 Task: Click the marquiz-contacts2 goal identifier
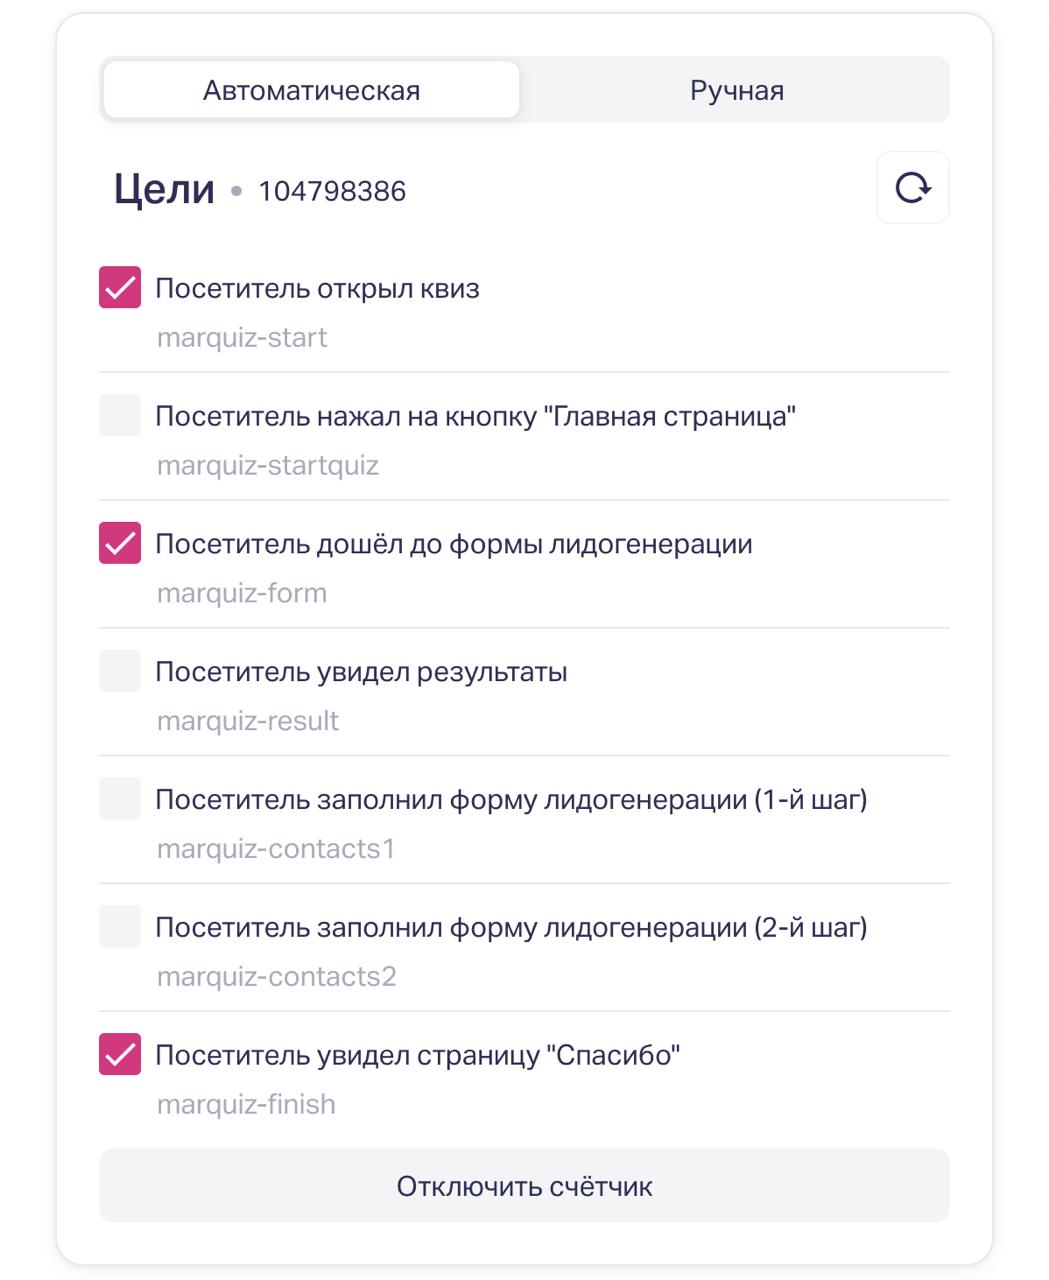[277, 977]
